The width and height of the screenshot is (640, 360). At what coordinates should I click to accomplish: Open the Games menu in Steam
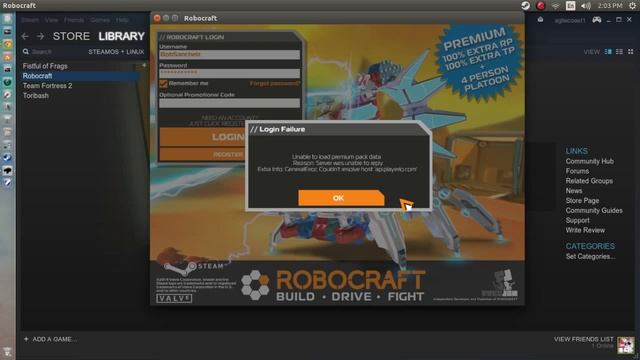100,20
